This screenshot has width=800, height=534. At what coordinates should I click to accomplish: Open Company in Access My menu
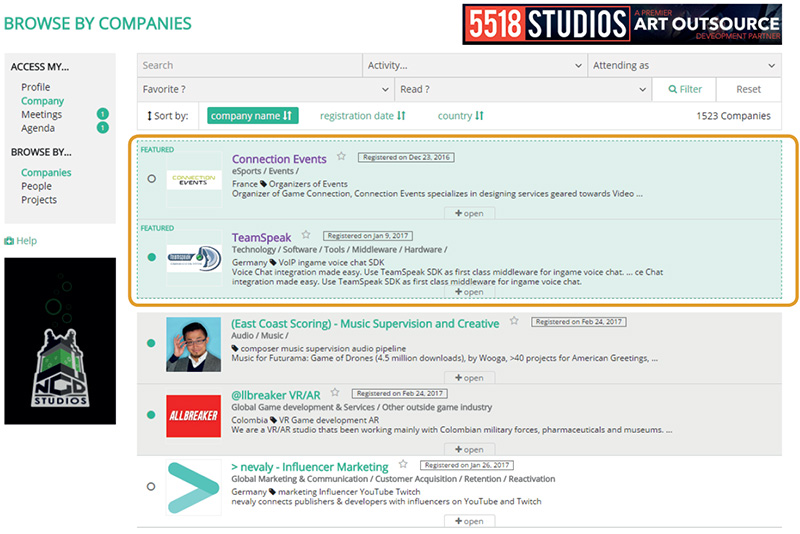pos(42,101)
